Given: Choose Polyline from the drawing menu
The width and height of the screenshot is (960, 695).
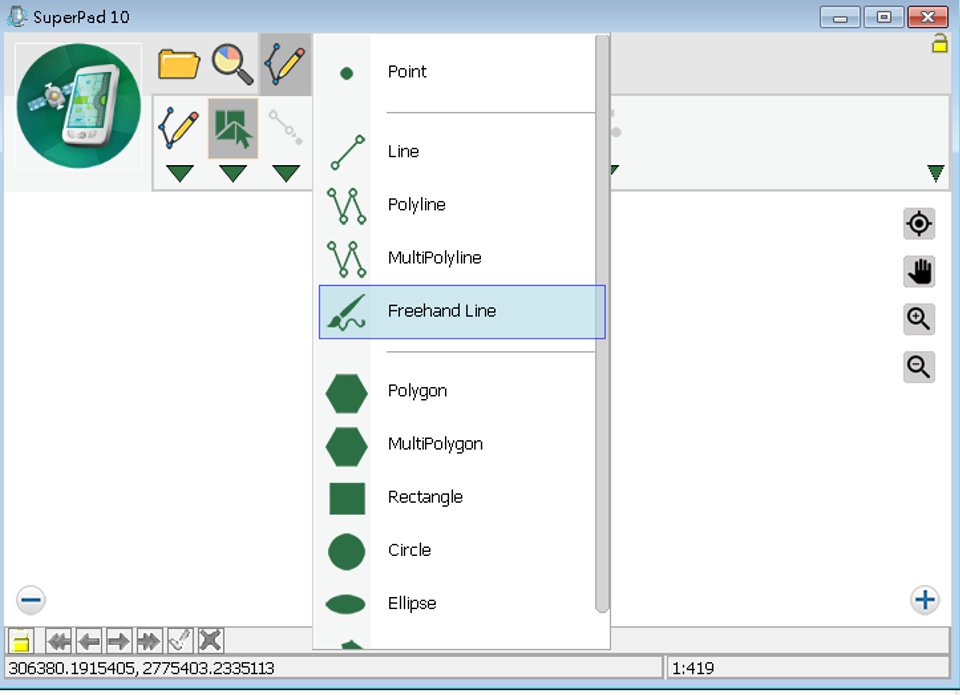Looking at the screenshot, I should coord(416,205).
